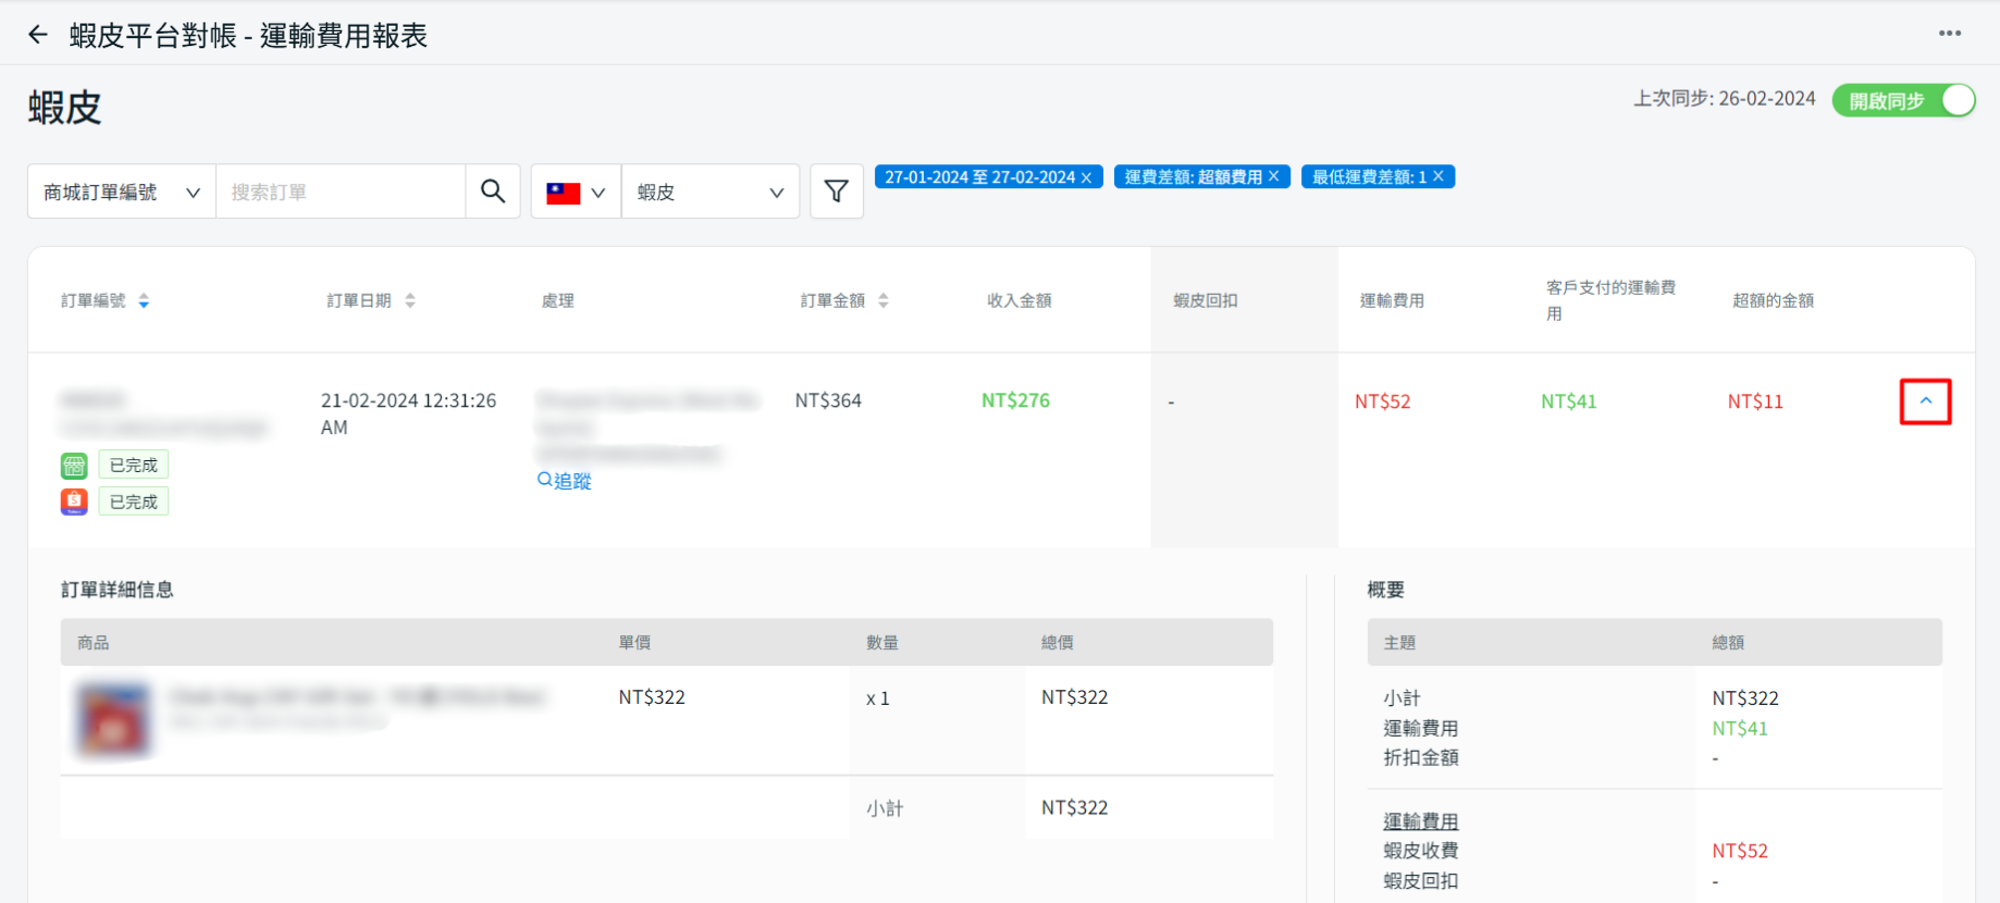The height and width of the screenshot is (903, 2000).
Task: Click the 追蹤 tracking link
Action: coord(565,481)
